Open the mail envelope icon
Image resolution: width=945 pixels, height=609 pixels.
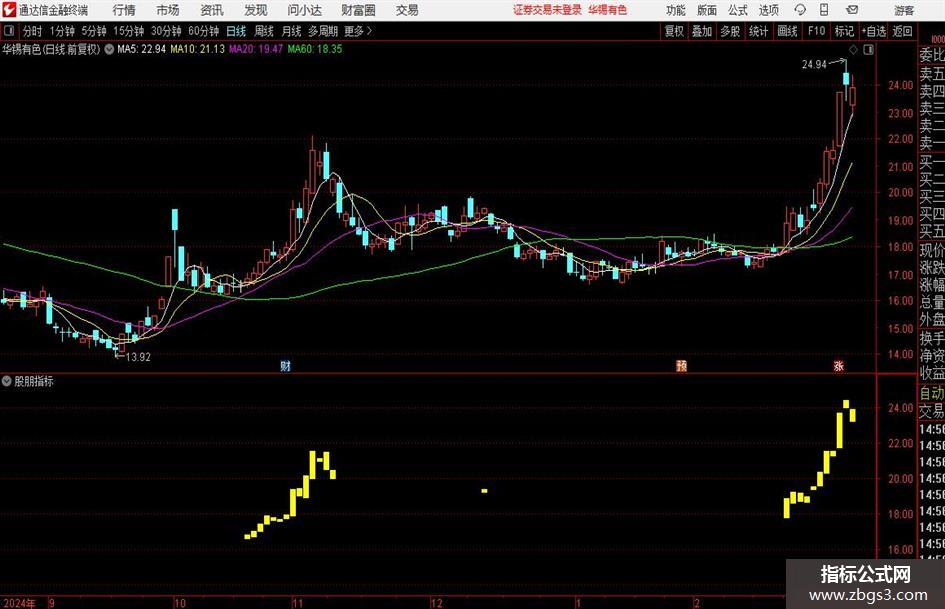pos(852,10)
